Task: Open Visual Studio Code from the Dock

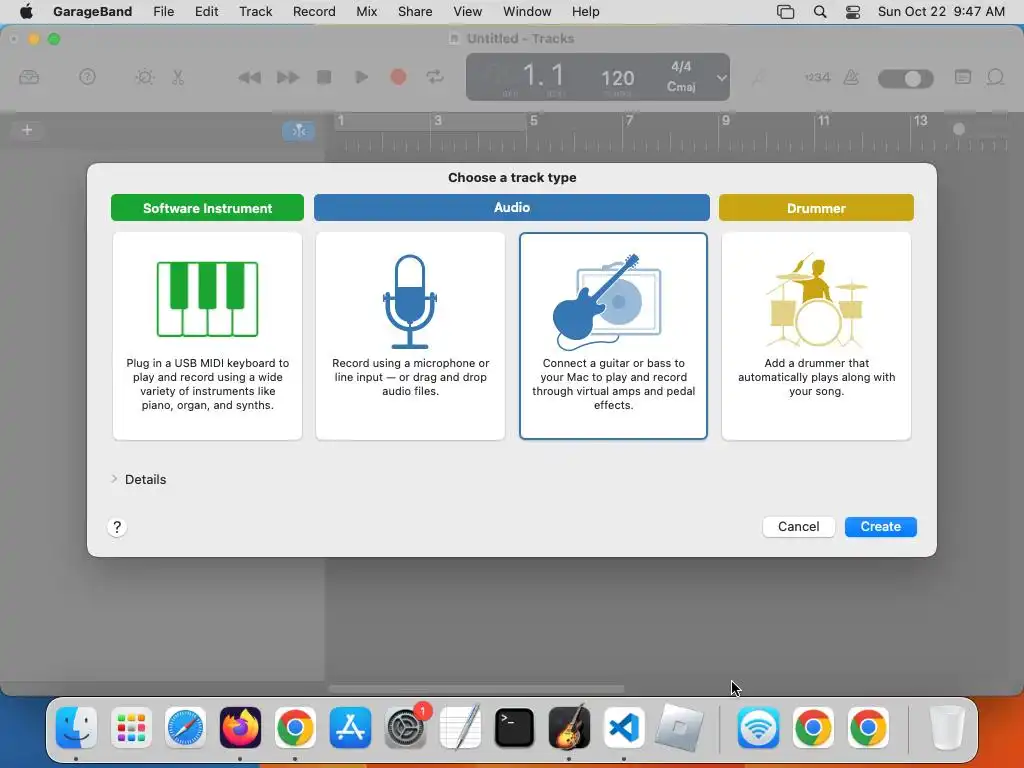Action: (624, 728)
